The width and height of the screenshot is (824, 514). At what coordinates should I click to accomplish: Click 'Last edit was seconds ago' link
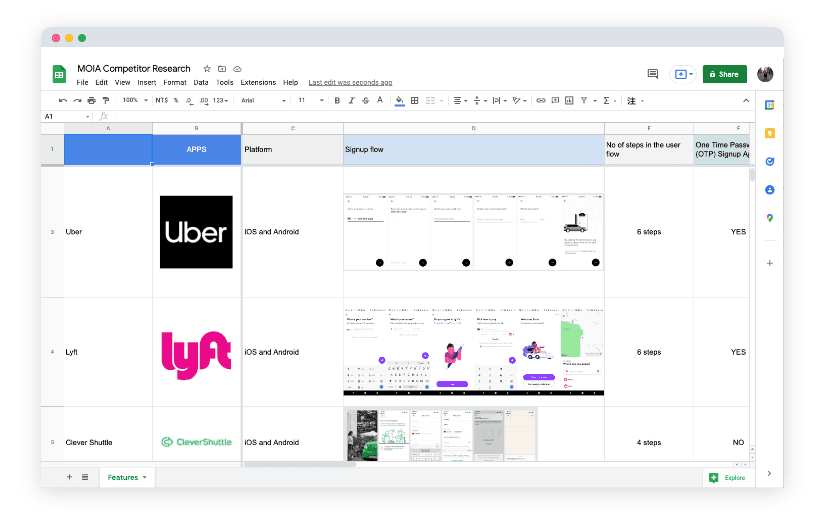[x=350, y=83]
